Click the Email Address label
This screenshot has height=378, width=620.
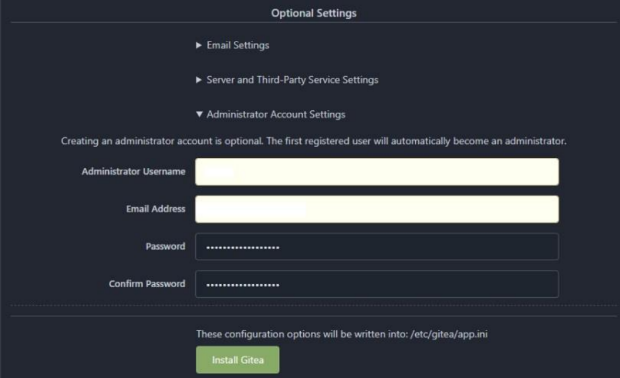155,209
